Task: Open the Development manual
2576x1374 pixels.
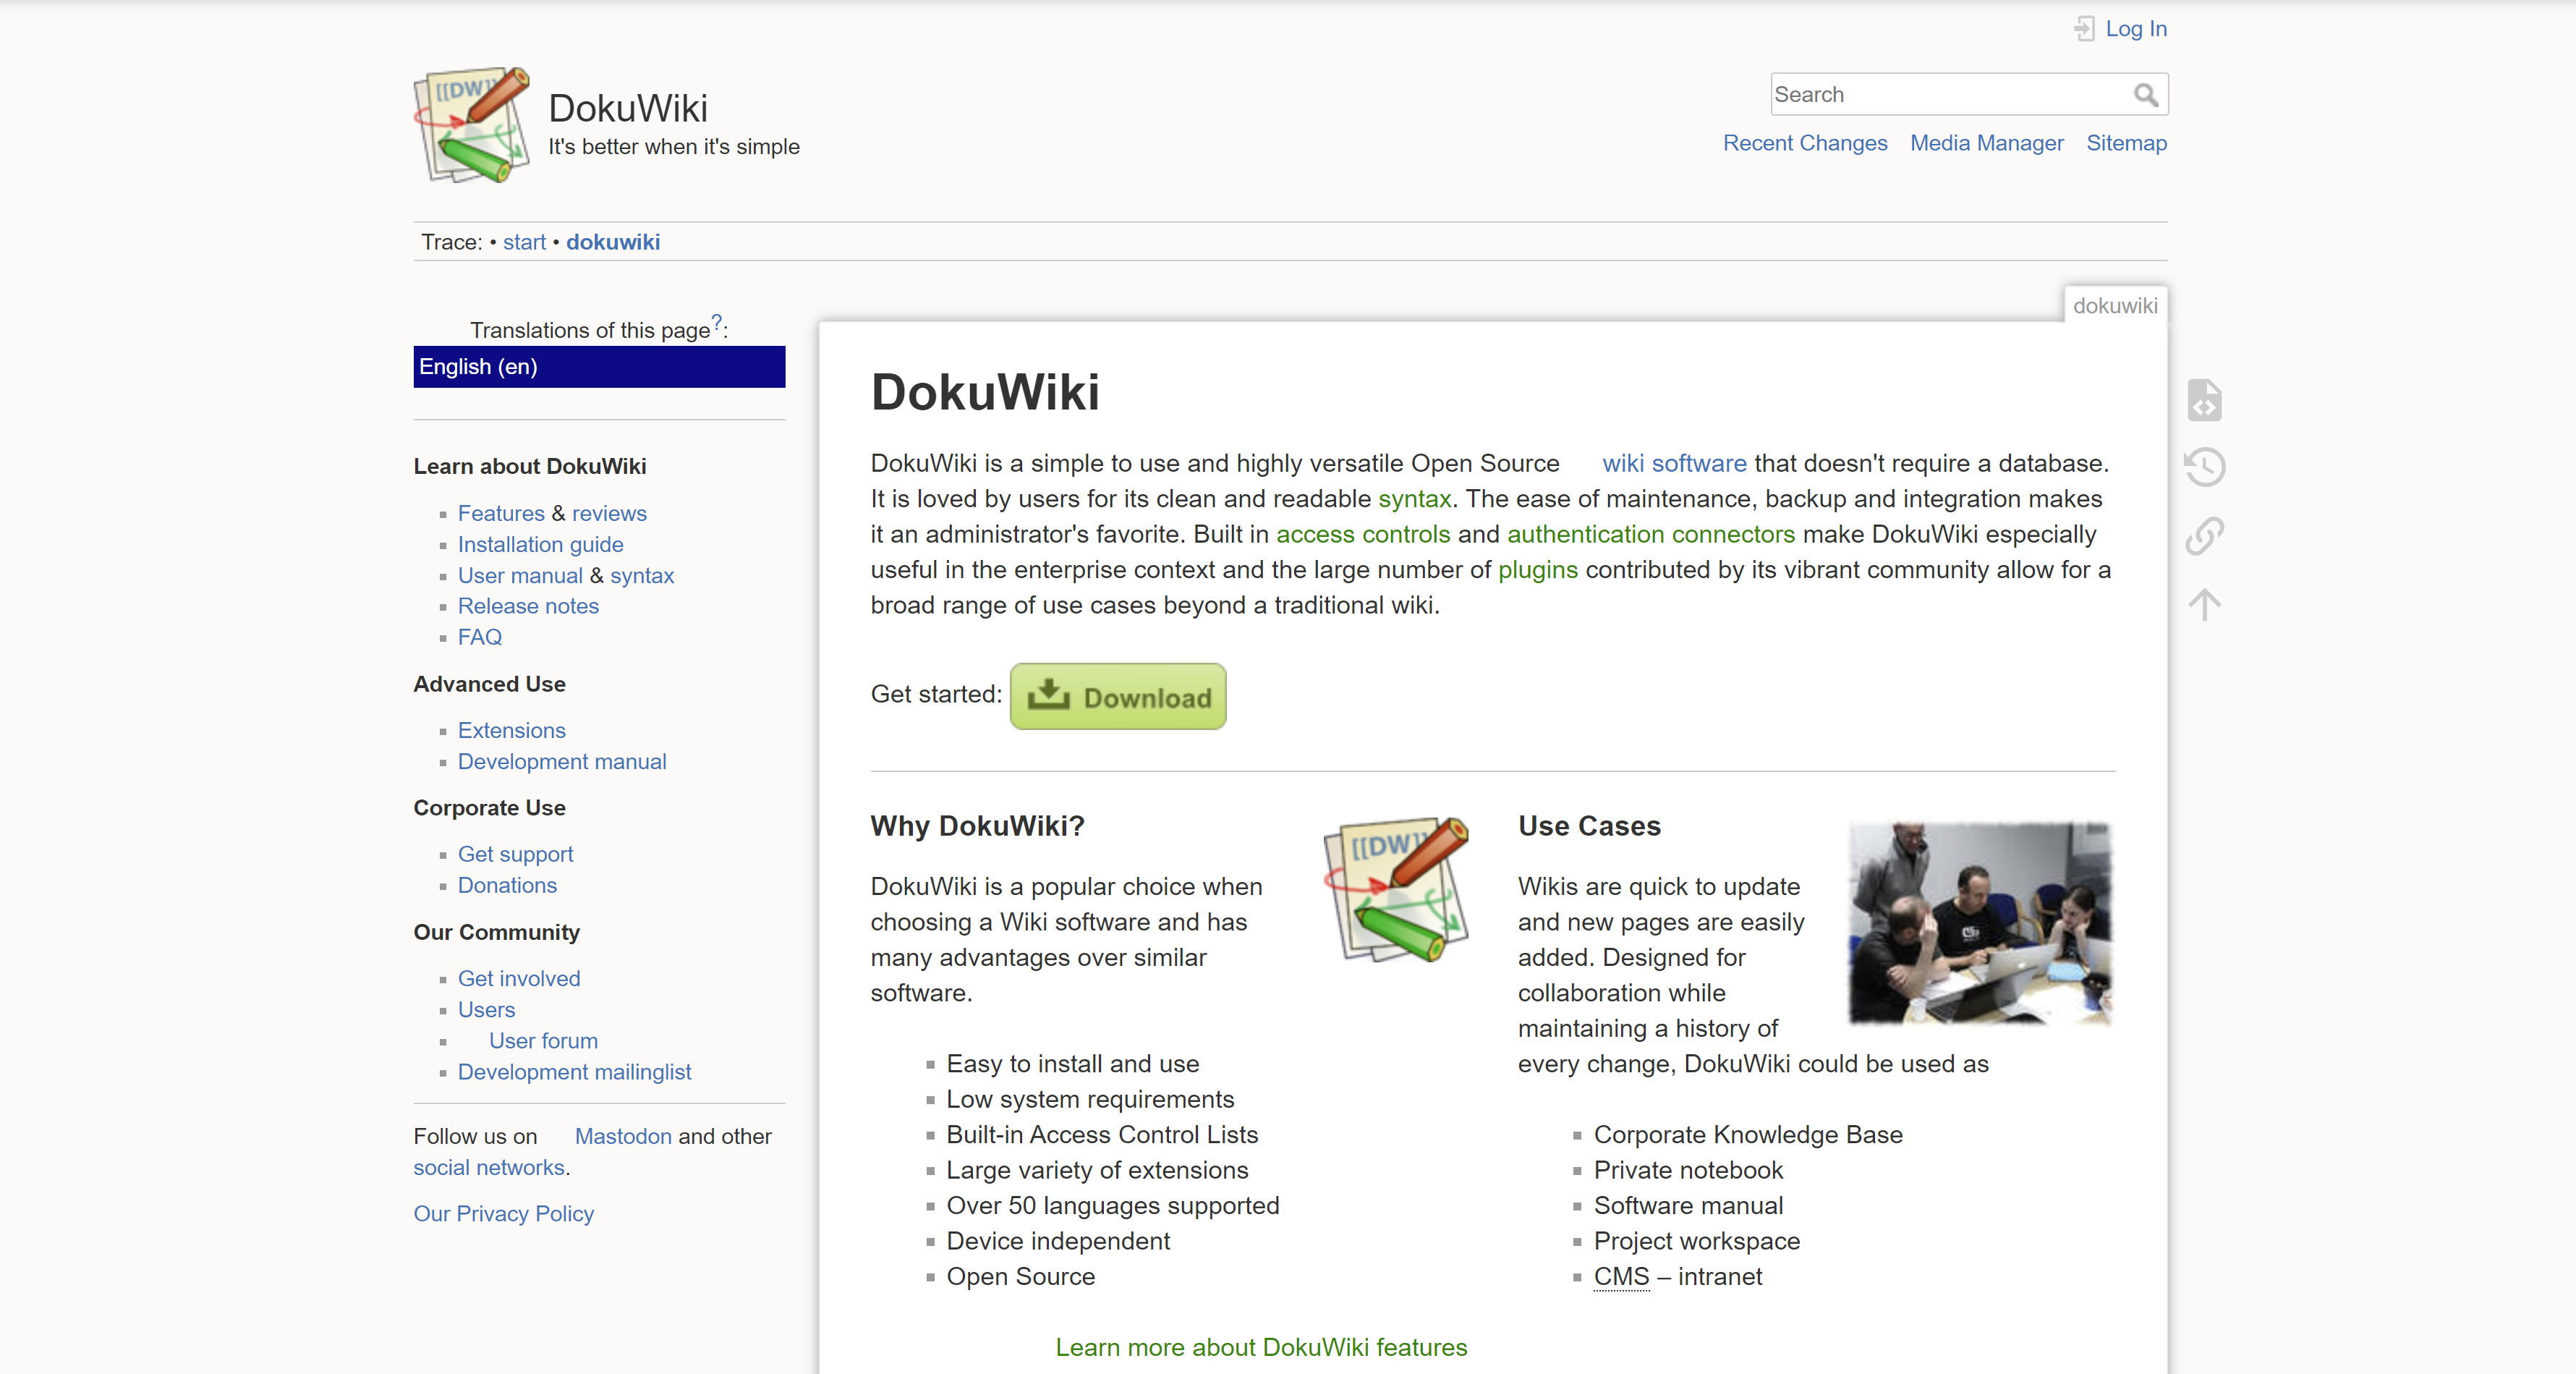Action: click(x=562, y=761)
